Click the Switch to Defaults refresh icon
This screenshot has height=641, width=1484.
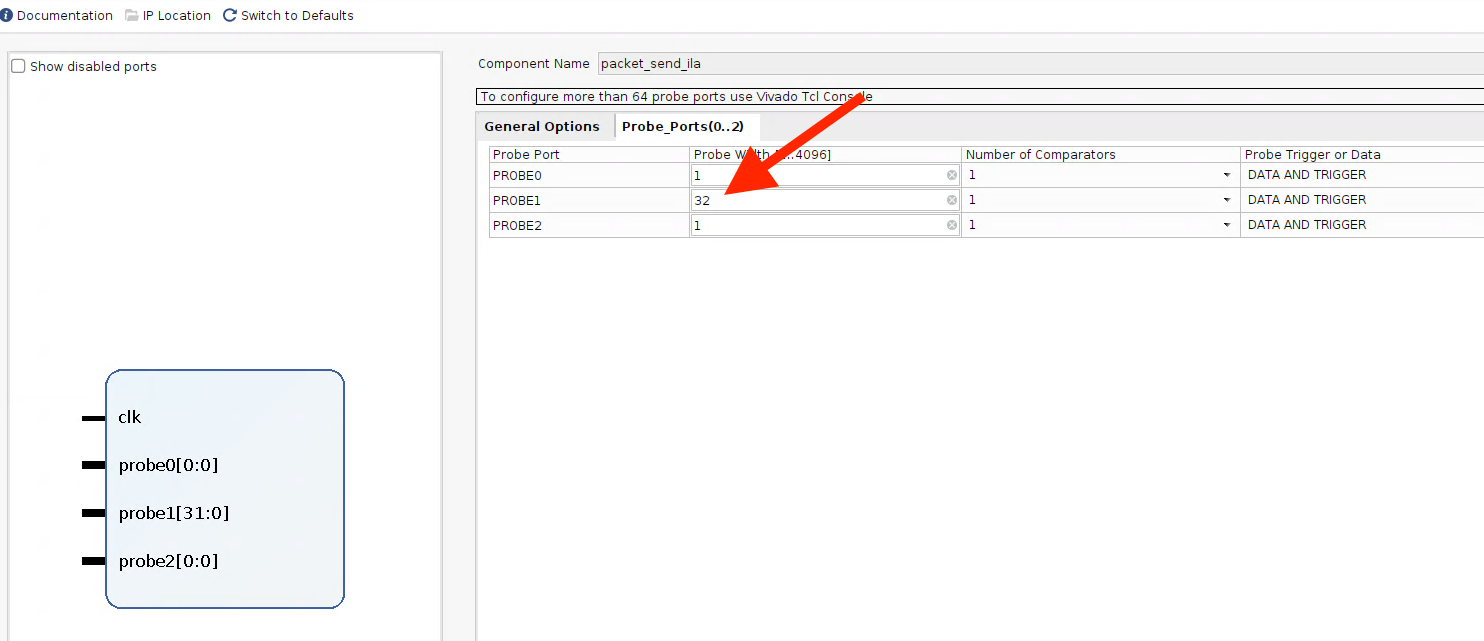pyautogui.click(x=230, y=16)
